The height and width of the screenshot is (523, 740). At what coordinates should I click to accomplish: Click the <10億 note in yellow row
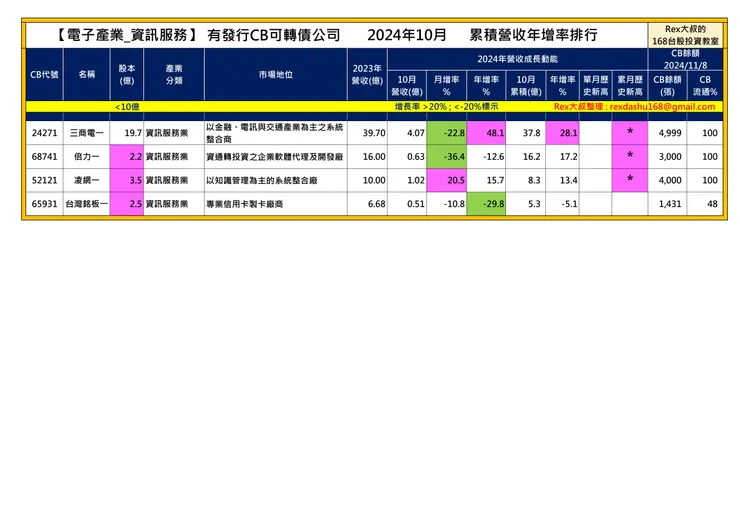[127, 107]
